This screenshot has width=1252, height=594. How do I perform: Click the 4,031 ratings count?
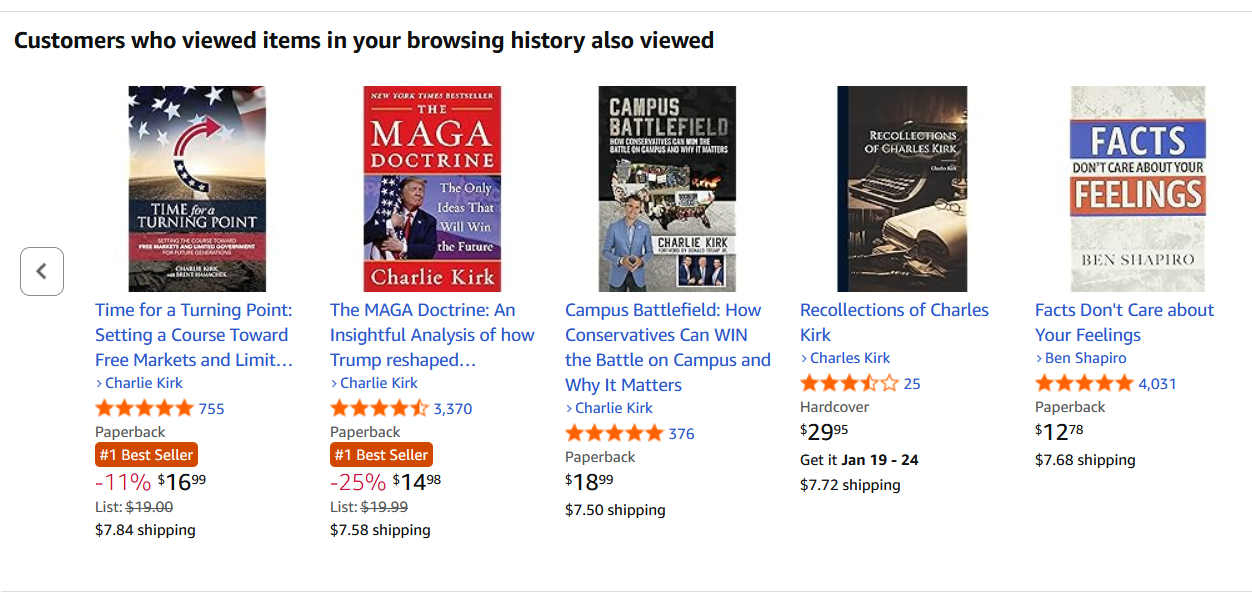[1157, 383]
